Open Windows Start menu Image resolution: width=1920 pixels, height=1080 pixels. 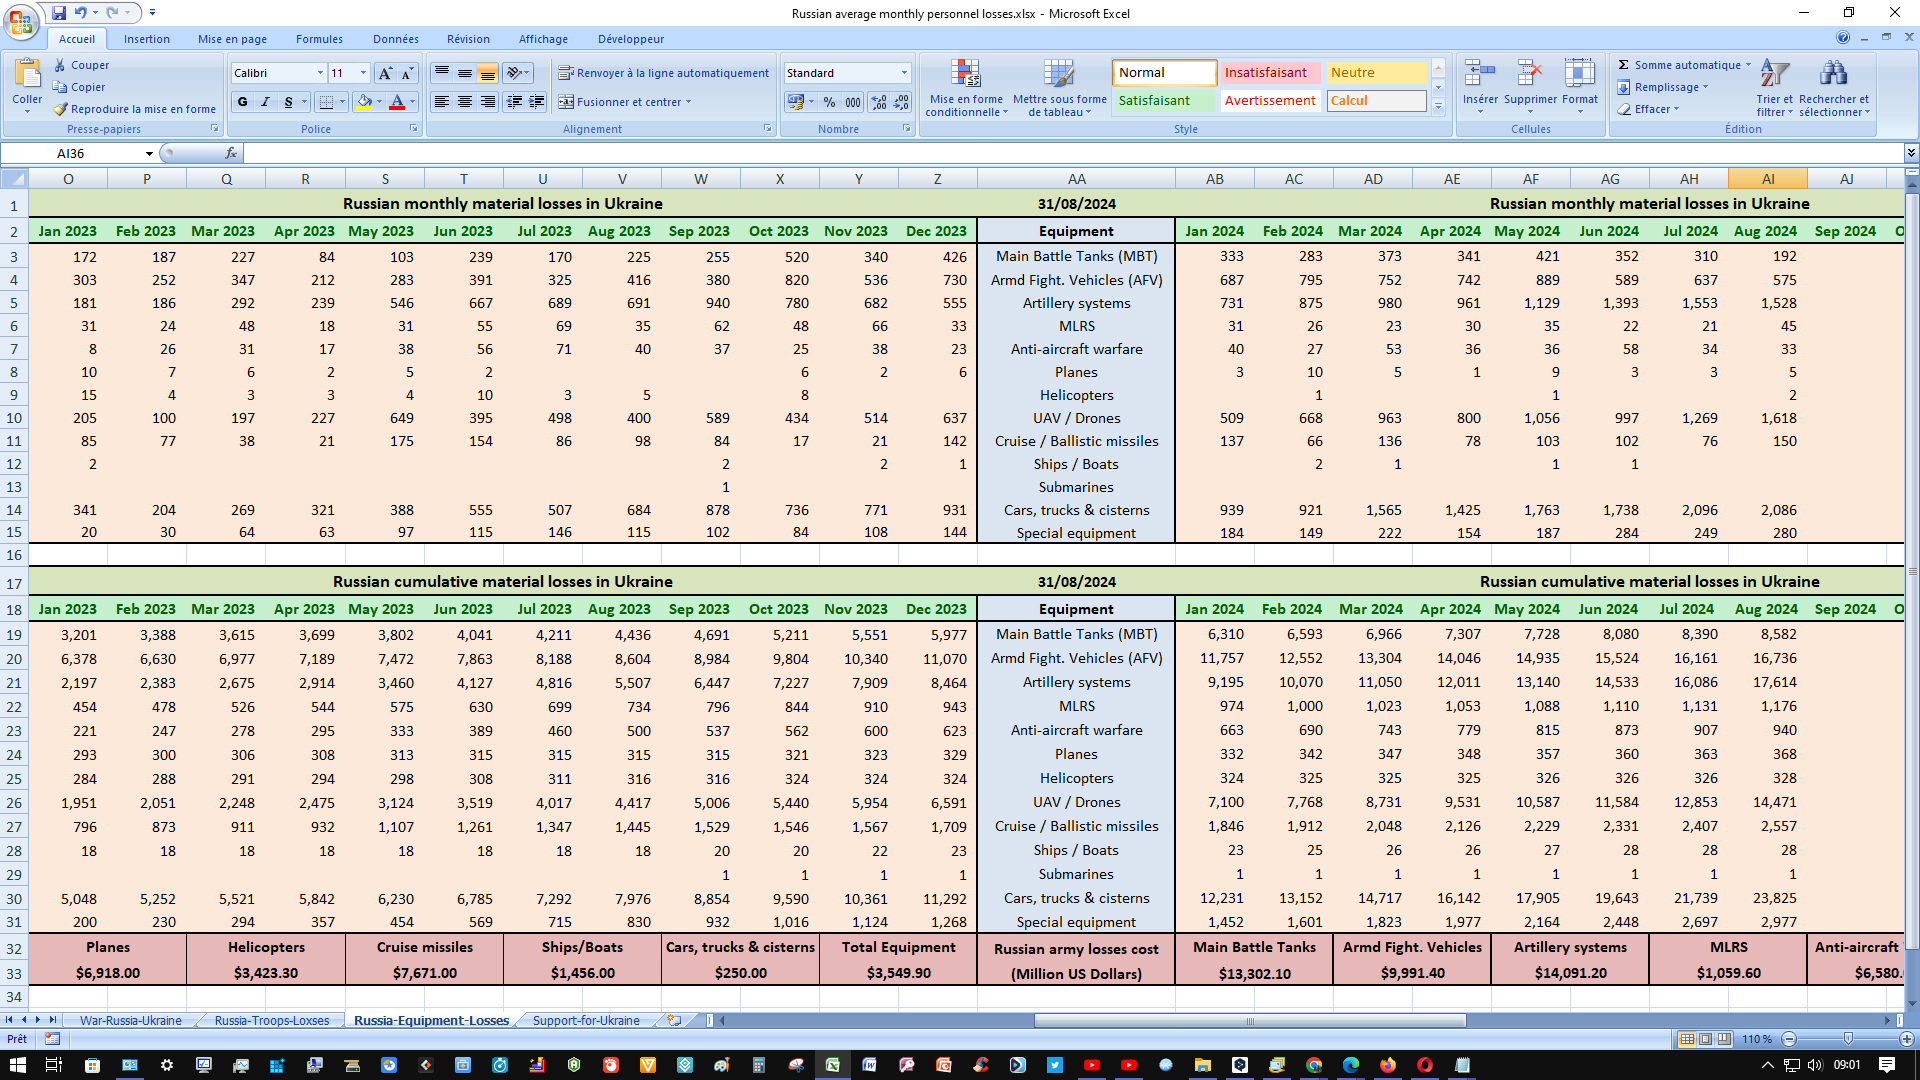[x=18, y=1065]
